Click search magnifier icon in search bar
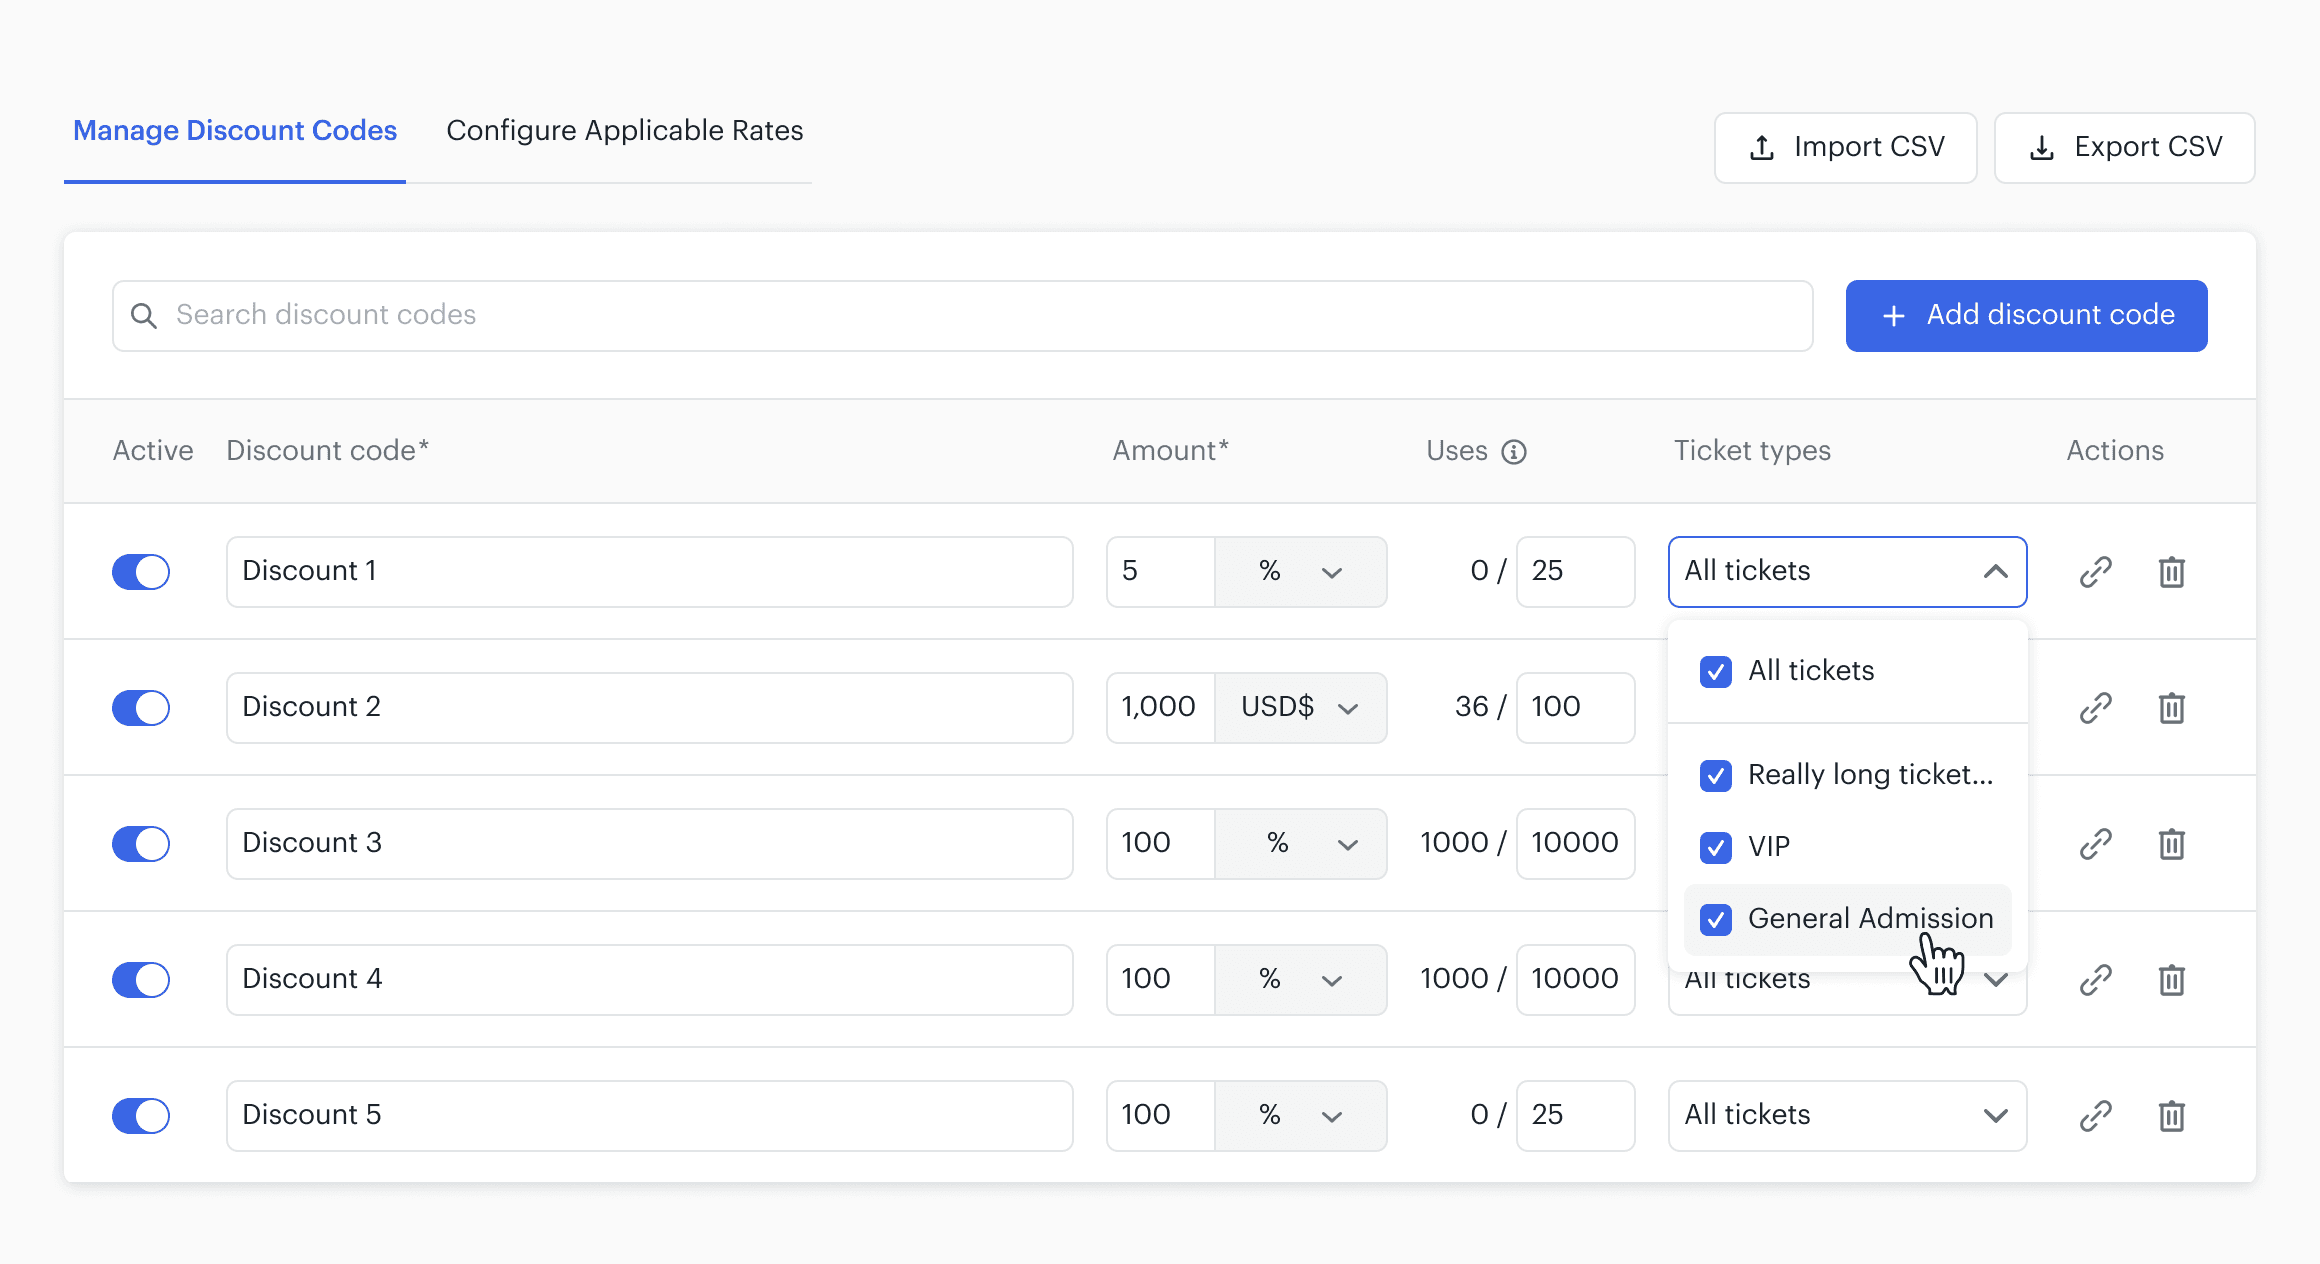This screenshot has width=2320, height=1264. 144,316
